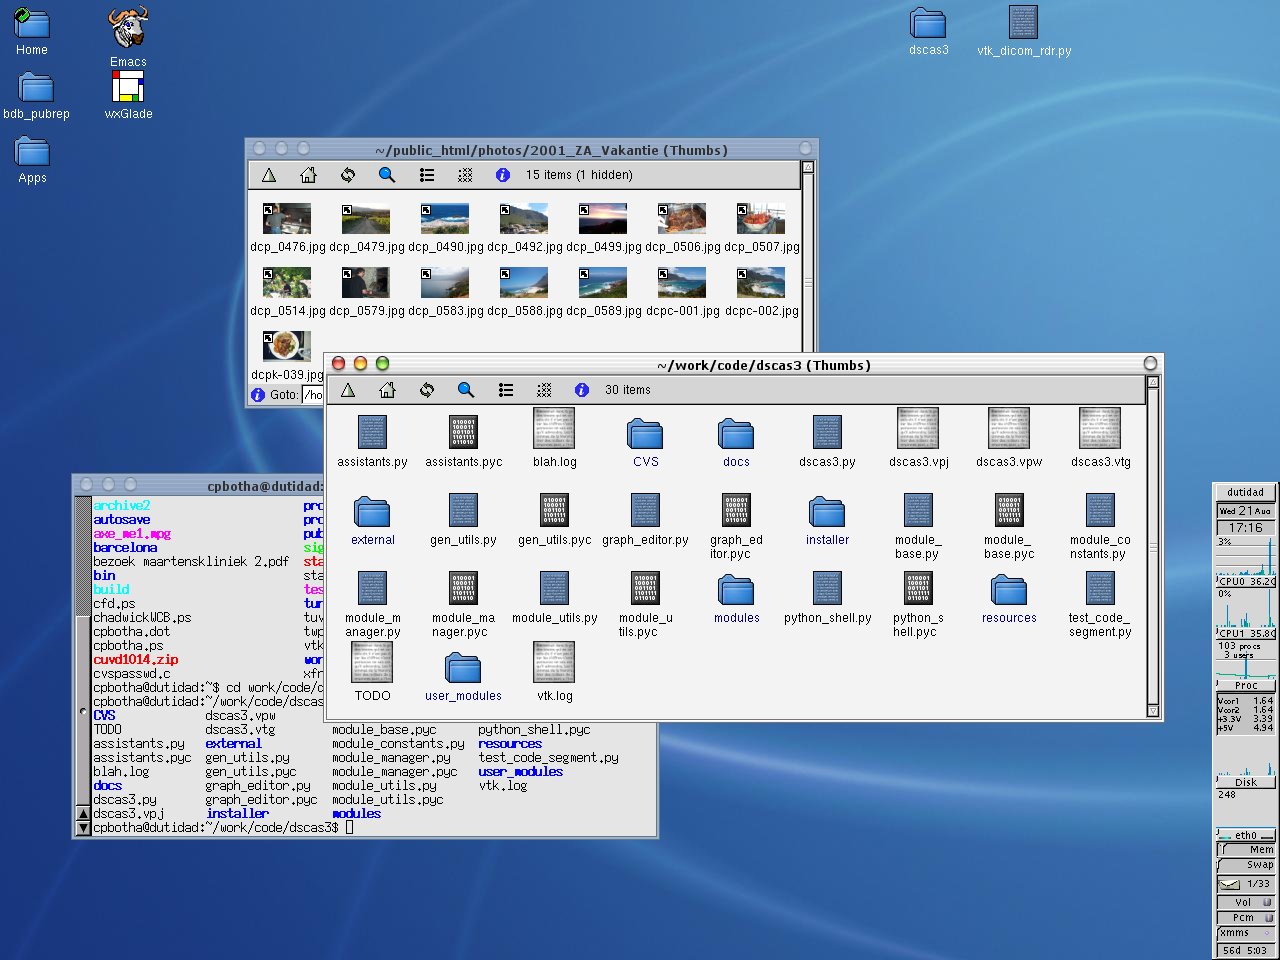Select dcpk-039.jpg food thumbnail
Viewport: 1280px width, 960px height.
coord(287,346)
